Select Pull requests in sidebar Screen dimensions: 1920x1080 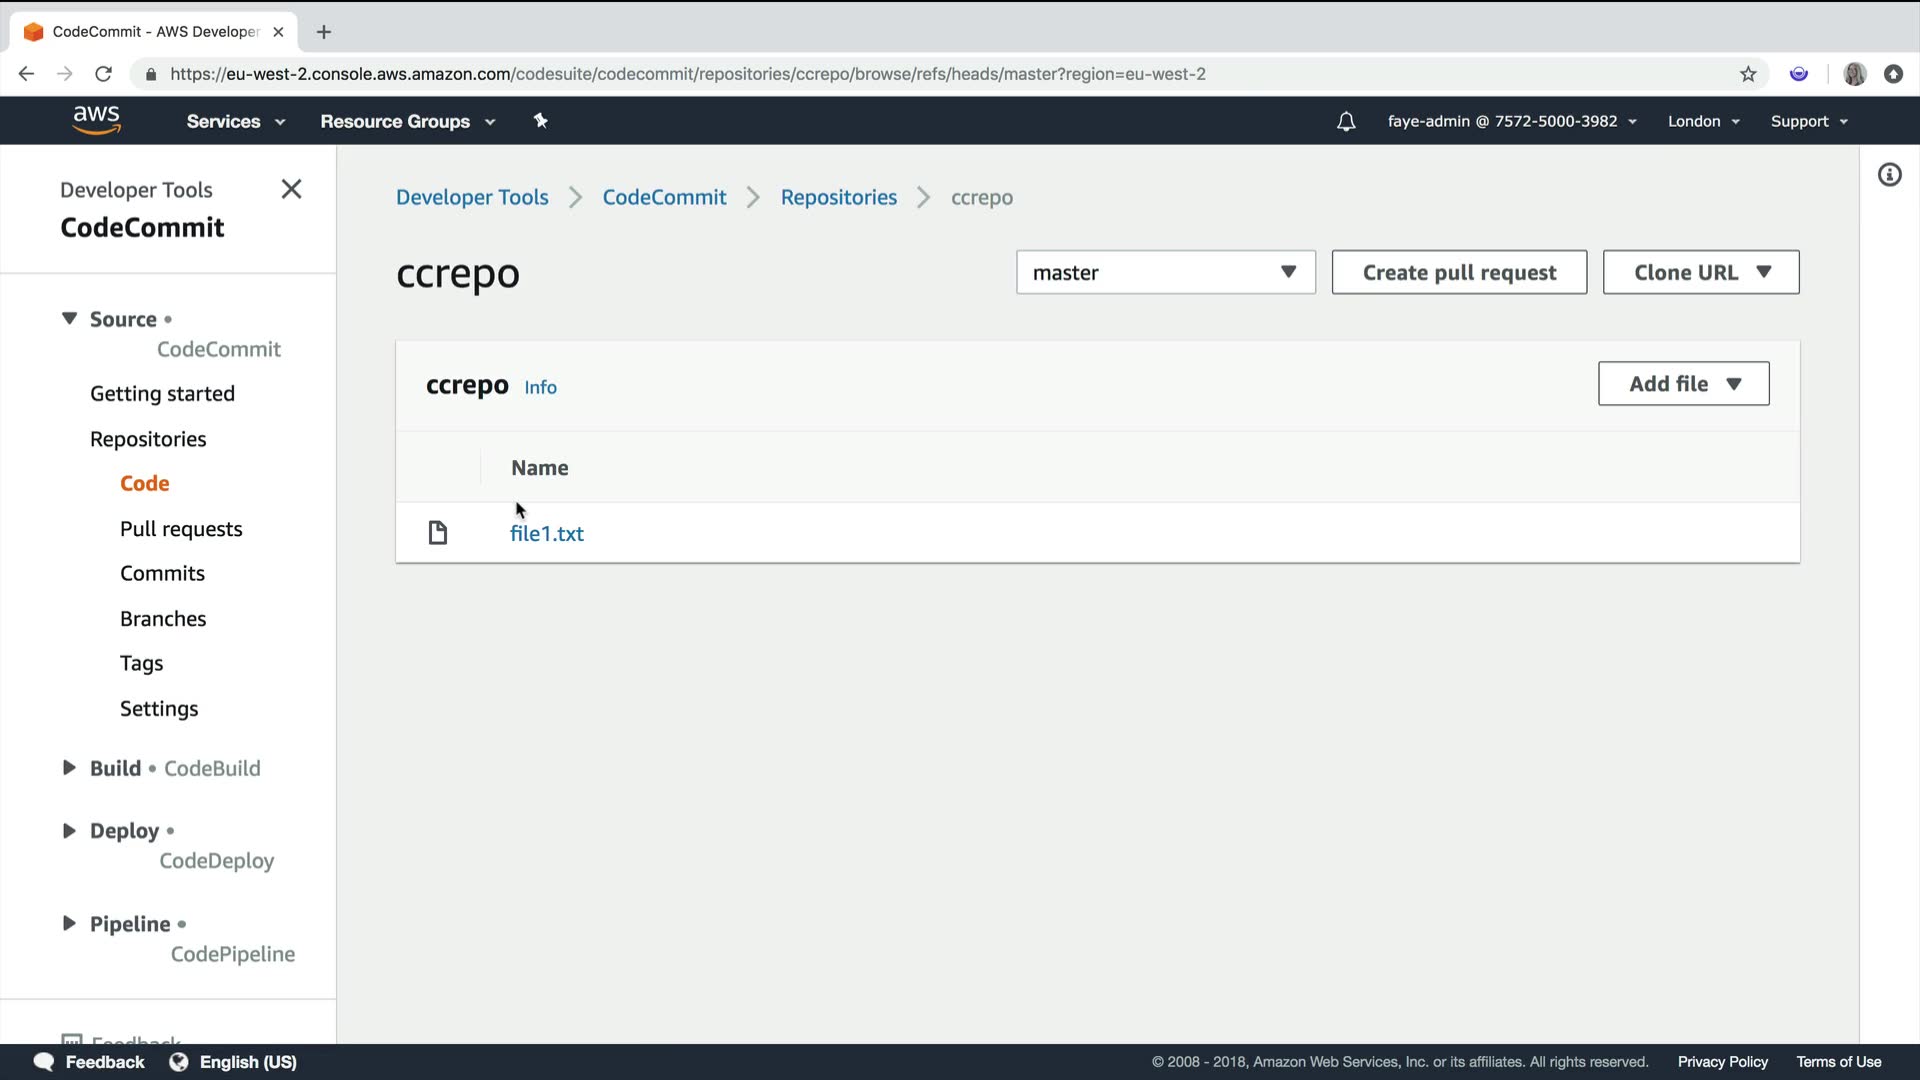[181, 529]
